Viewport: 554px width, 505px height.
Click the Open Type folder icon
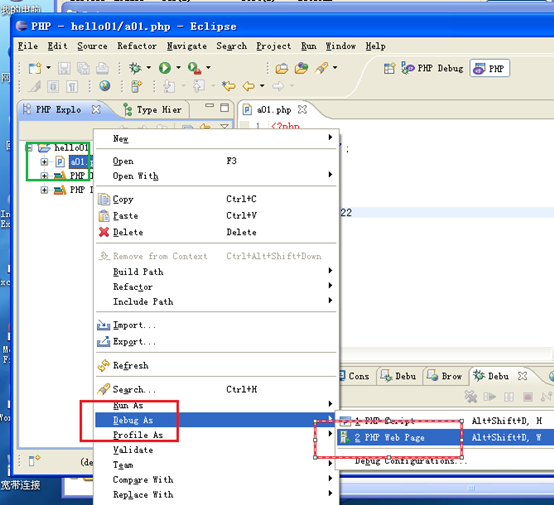(x=282, y=68)
